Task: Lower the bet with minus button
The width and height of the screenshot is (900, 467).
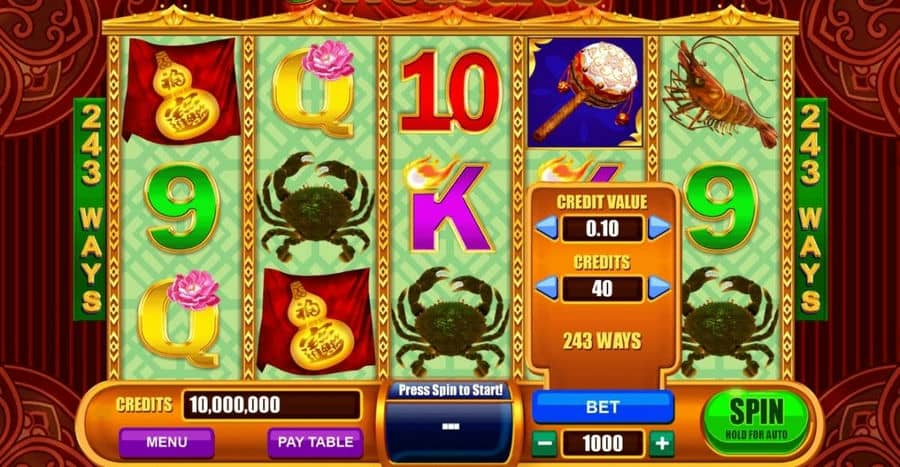Action: [x=544, y=443]
